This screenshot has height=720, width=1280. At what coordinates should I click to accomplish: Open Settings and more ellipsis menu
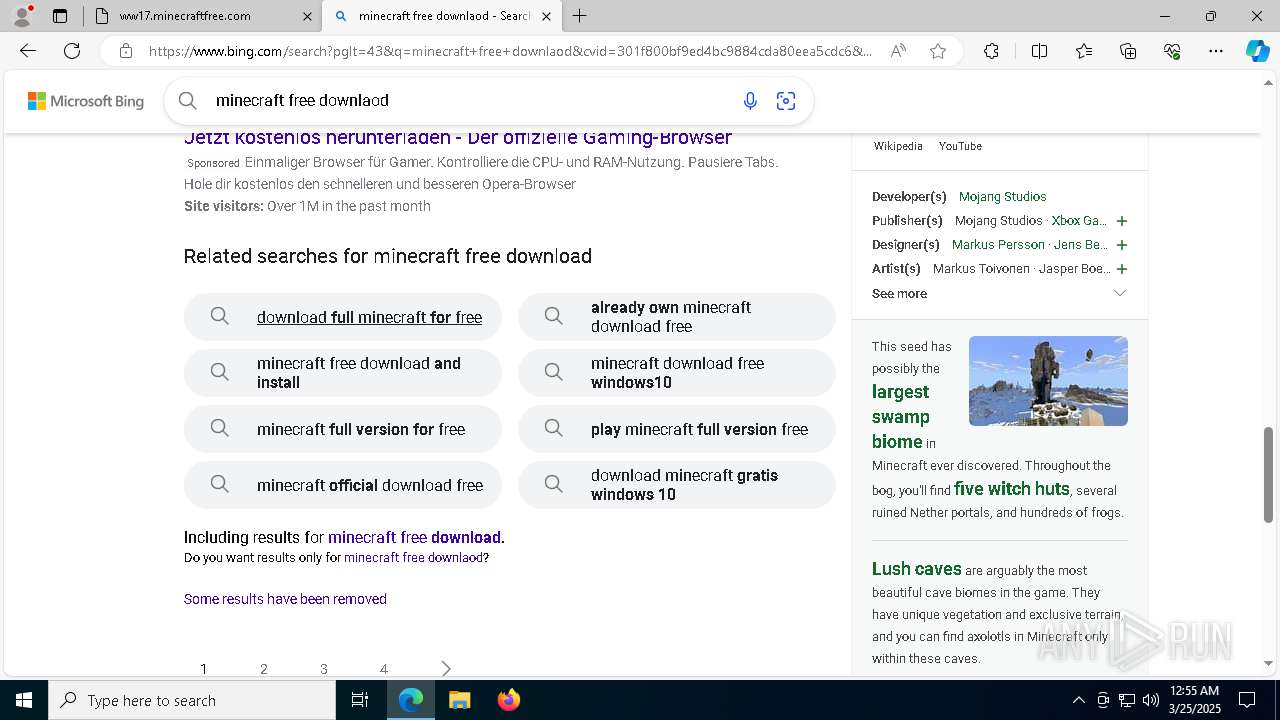(x=1216, y=51)
